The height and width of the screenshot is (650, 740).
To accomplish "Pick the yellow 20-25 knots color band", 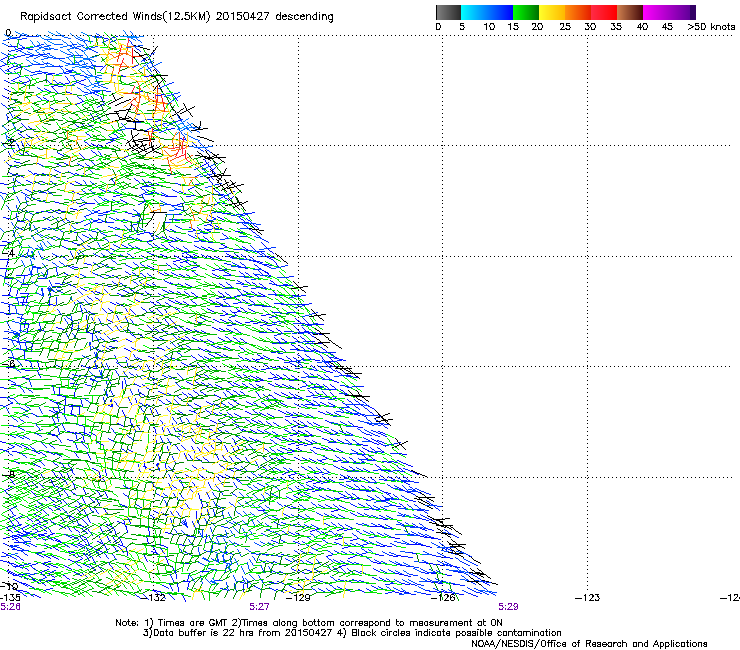I will pyautogui.click(x=552, y=12).
